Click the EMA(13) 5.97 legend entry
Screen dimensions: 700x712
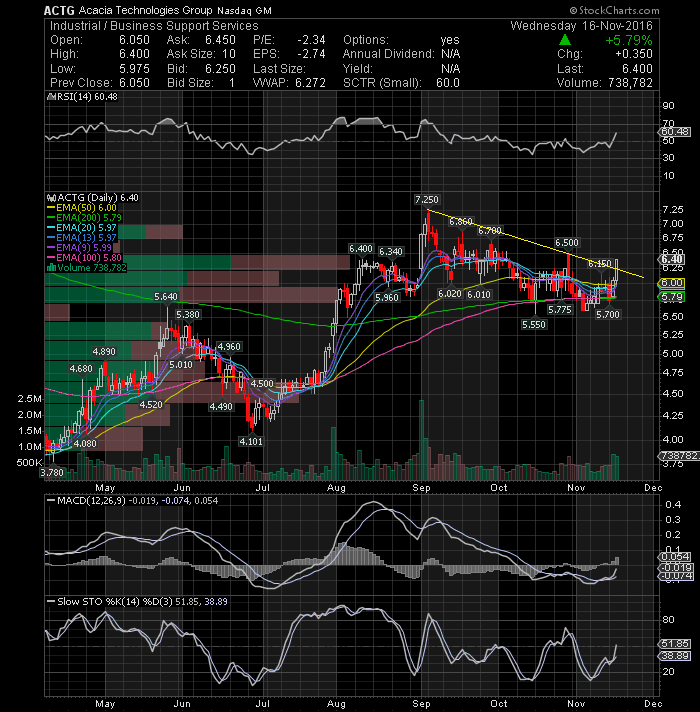[x=82, y=237]
